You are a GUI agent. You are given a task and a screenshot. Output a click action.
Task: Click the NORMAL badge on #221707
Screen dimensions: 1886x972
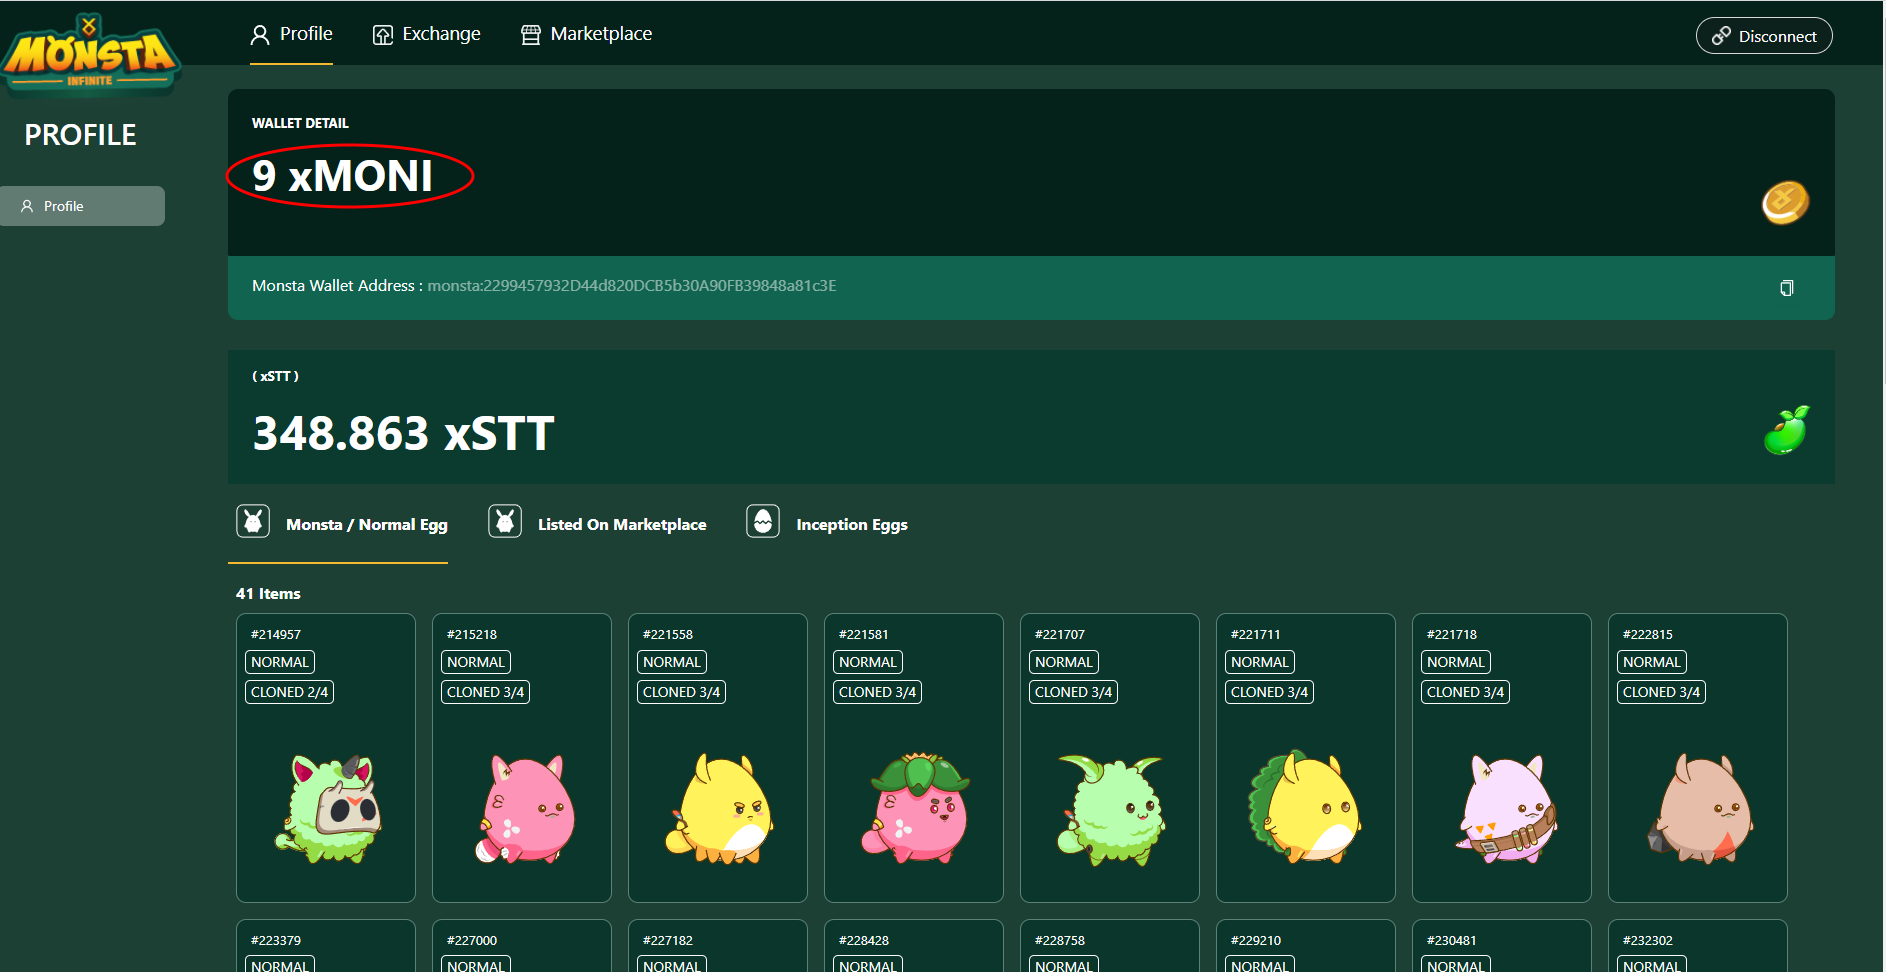pyautogui.click(x=1064, y=662)
